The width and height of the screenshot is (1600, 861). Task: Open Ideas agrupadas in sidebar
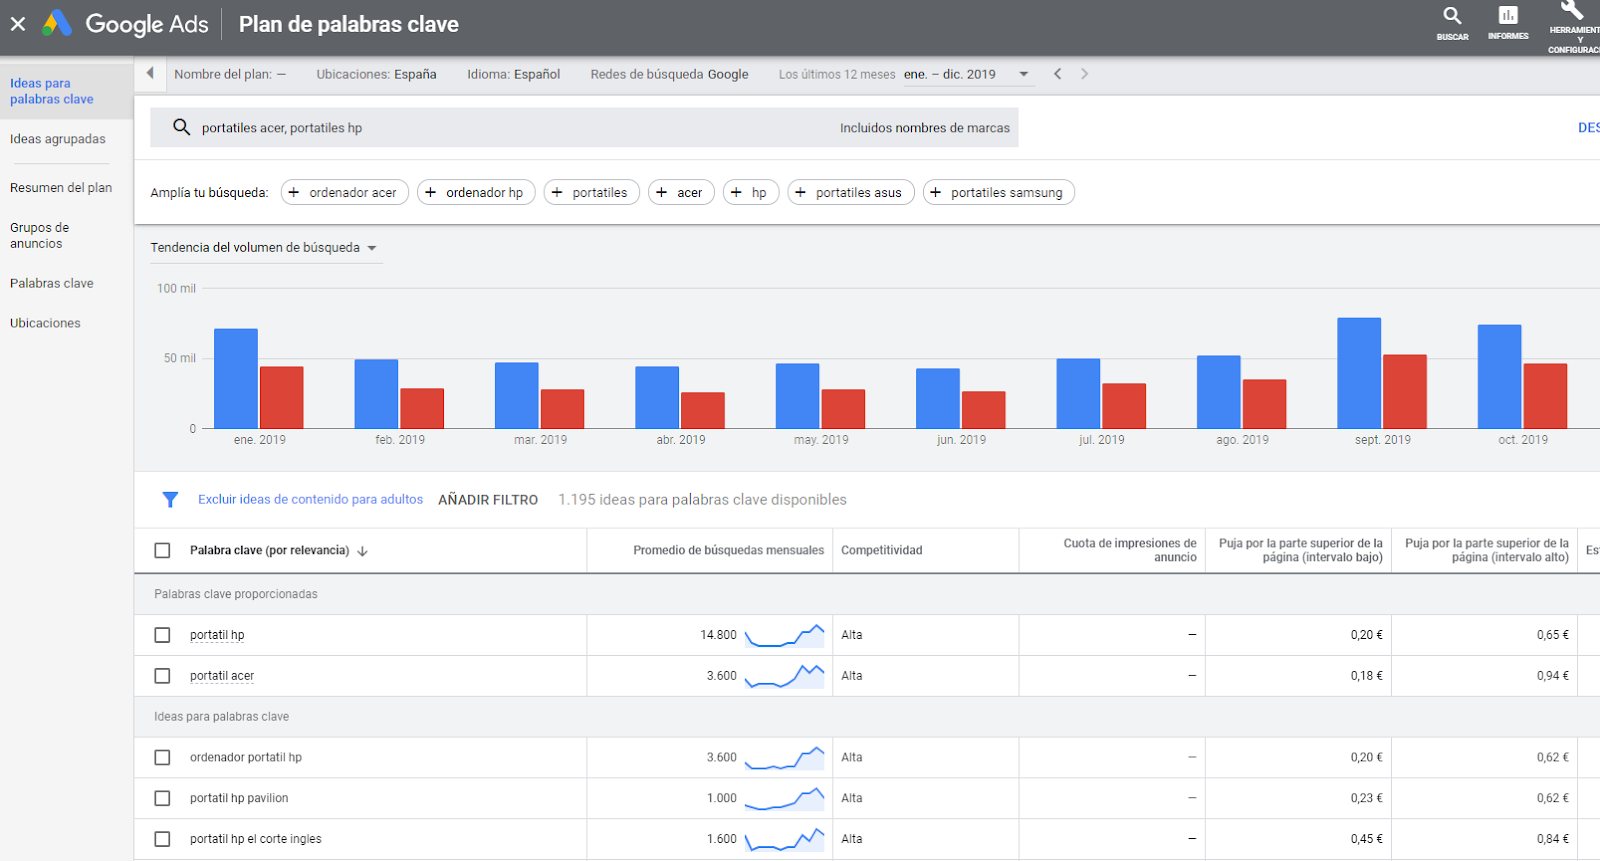[x=58, y=139]
